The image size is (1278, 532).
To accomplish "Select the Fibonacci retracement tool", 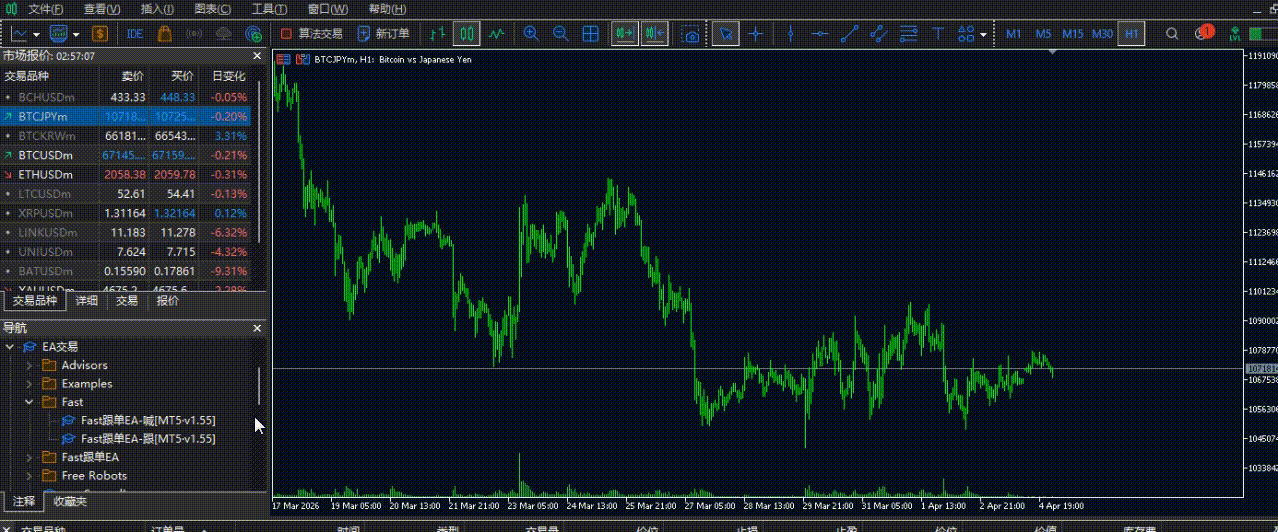I will click(908, 33).
